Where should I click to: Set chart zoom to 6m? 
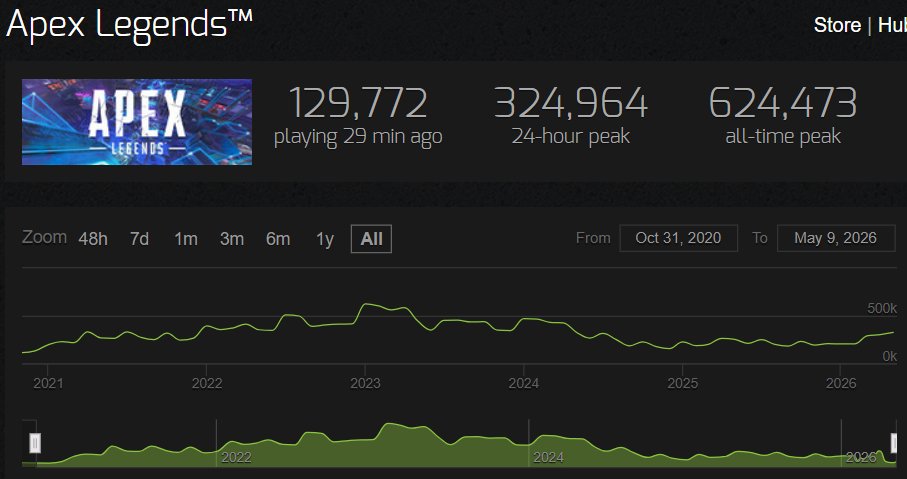click(x=278, y=239)
